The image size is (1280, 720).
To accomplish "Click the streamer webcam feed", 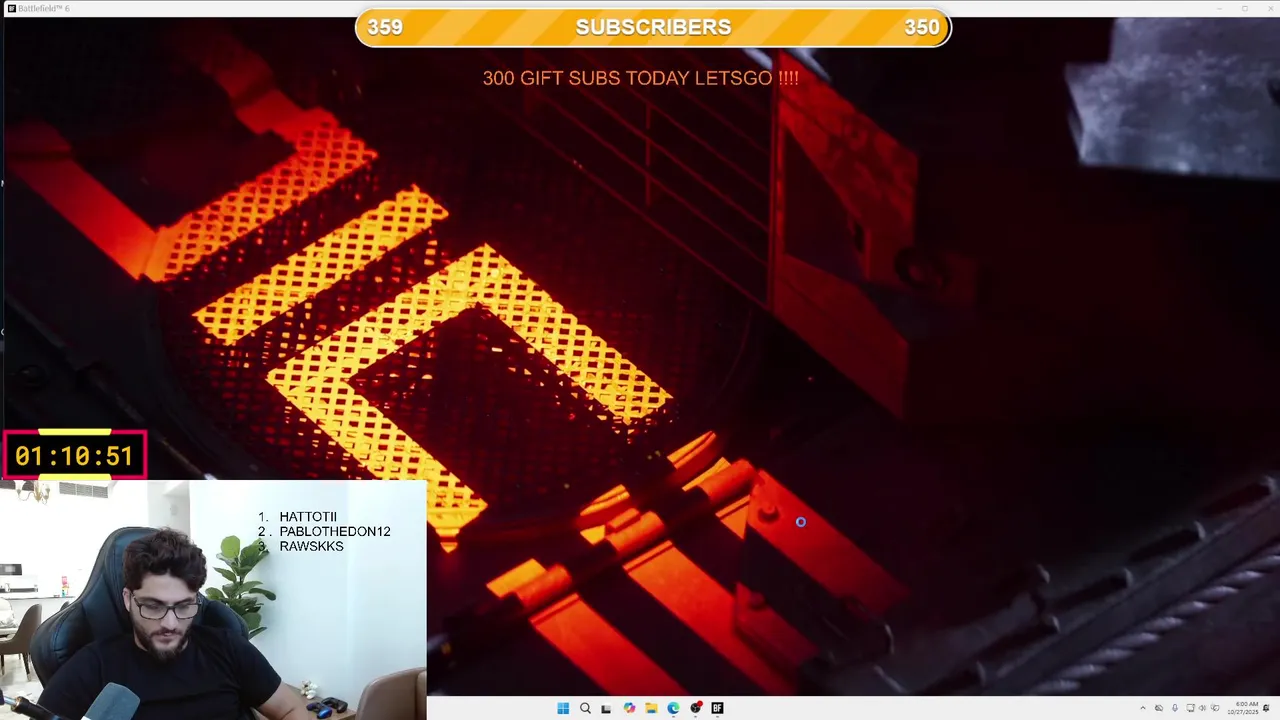I will coord(213,600).
